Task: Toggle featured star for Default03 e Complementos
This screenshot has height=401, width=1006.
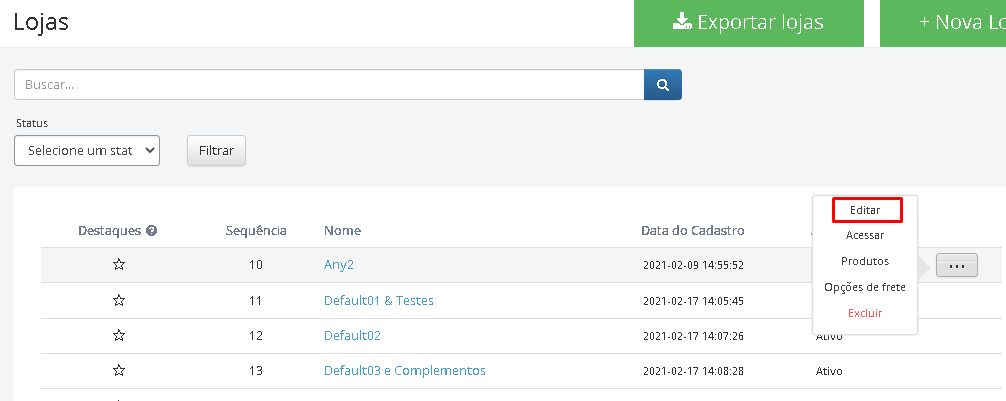Action: (x=119, y=370)
